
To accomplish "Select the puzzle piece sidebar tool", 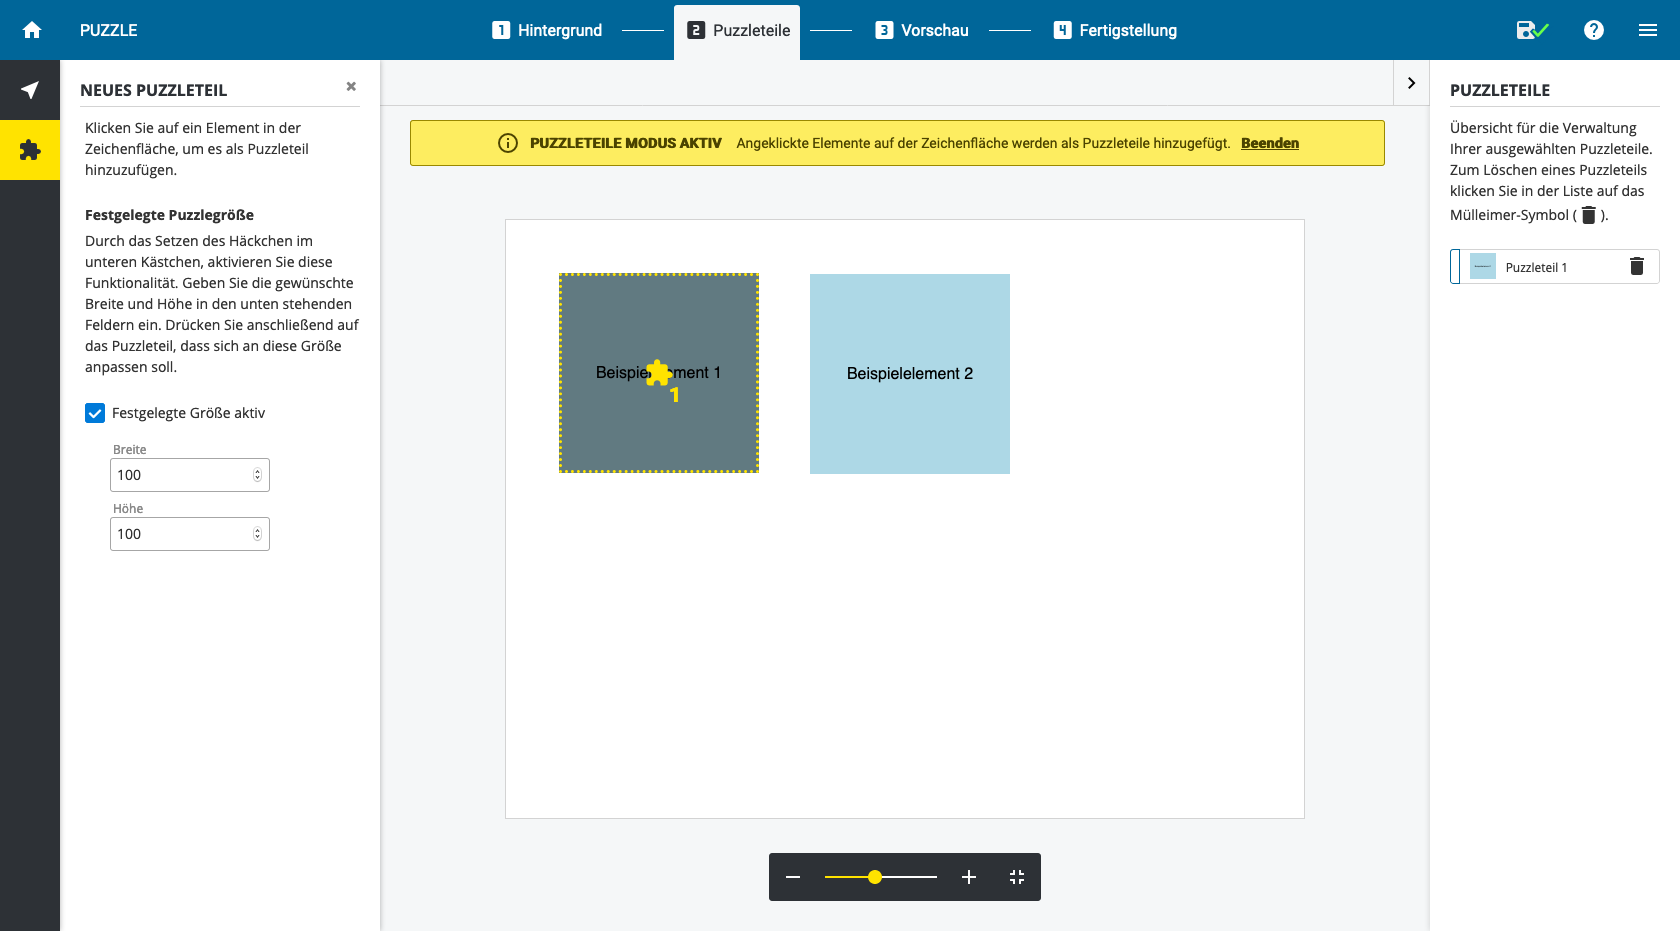I will [x=30, y=150].
